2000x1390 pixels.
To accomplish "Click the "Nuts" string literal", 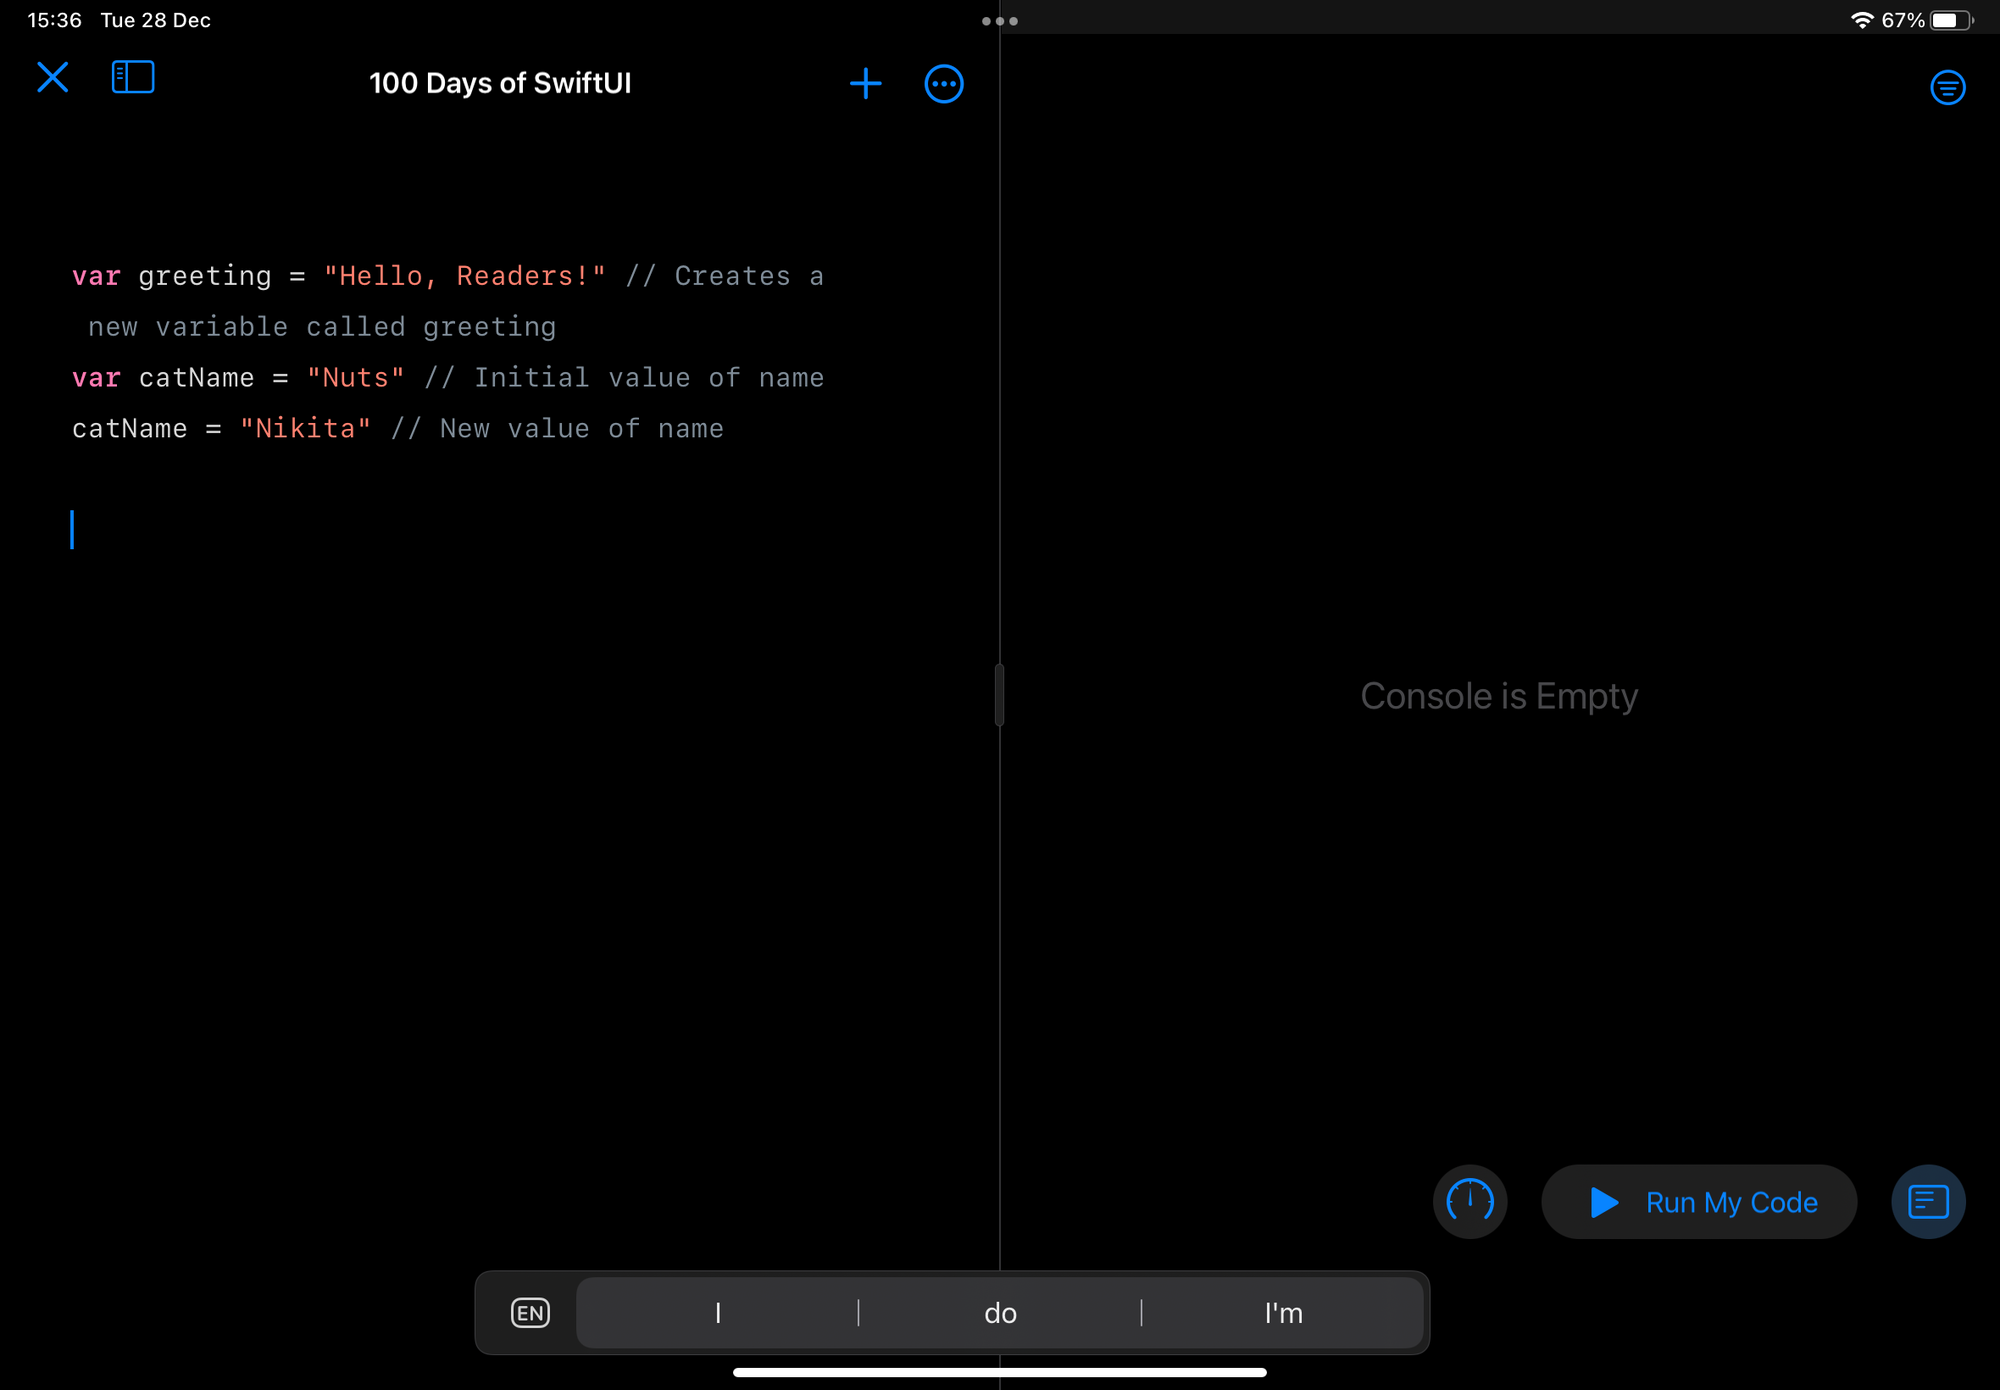I will coord(355,378).
